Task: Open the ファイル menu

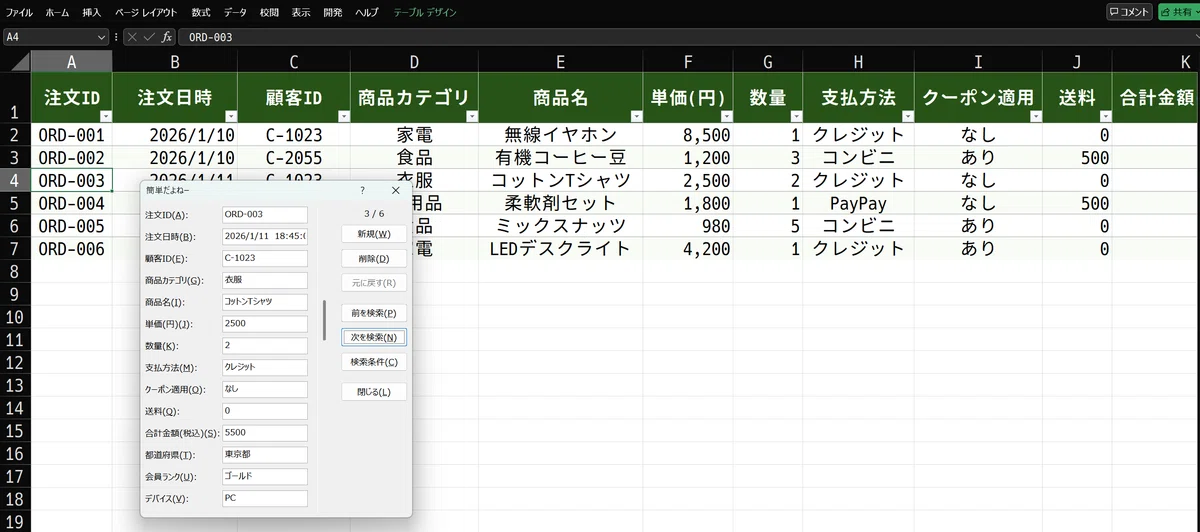Action: point(19,12)
